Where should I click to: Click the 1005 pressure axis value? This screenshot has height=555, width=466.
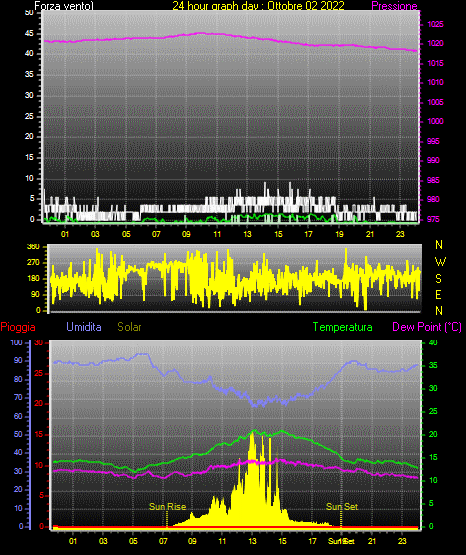pyautogui.click(x=435, y=102)
